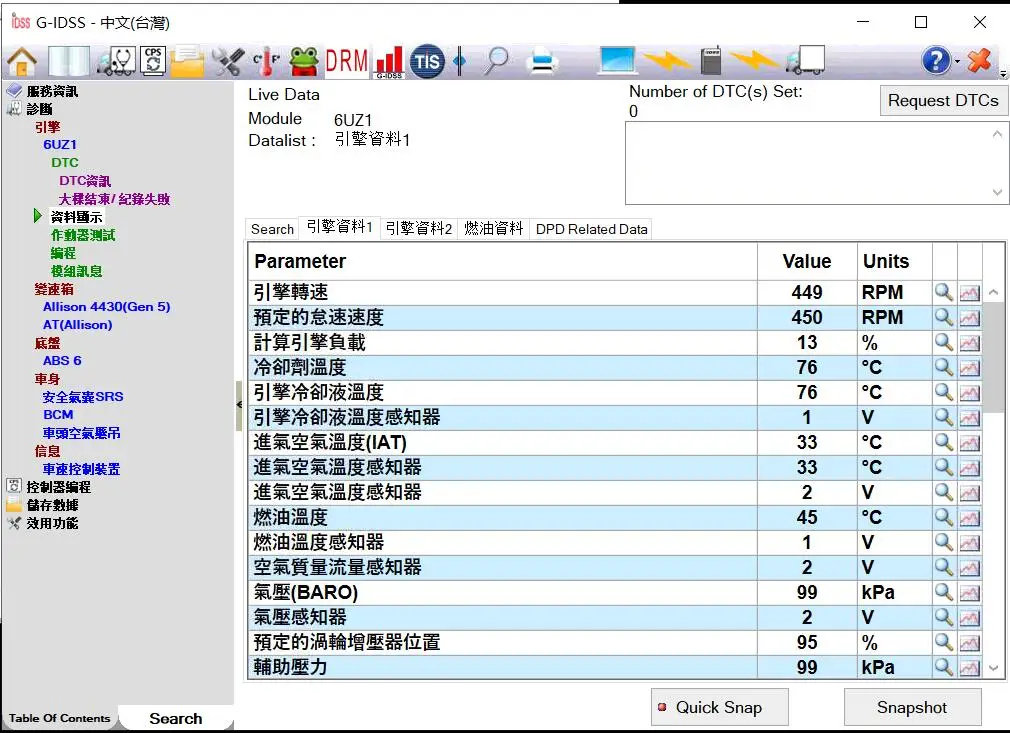Click the Snapshot button
Image resolution: width=1010 pixels, height=733 pixels.
click(912, 707)
